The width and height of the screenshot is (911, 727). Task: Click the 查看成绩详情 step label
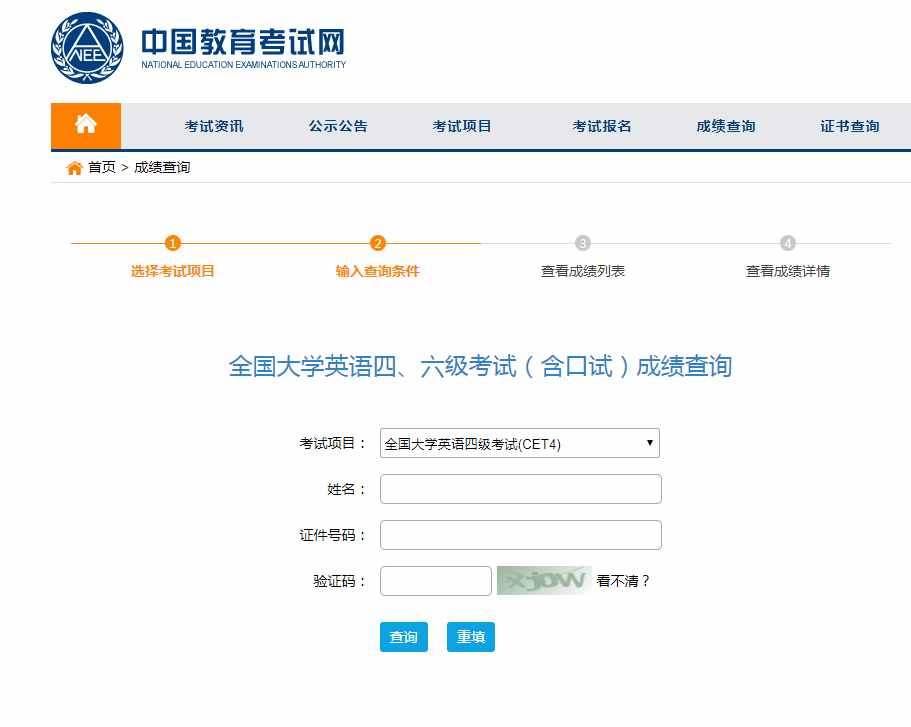click(788, 271)
